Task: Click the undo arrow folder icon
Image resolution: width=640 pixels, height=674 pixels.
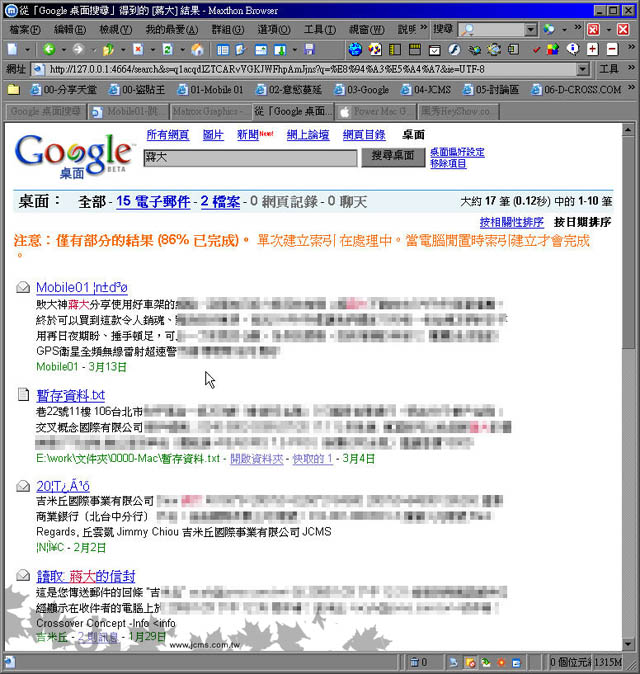Action: pyautogui.click(x=108, y=50)
